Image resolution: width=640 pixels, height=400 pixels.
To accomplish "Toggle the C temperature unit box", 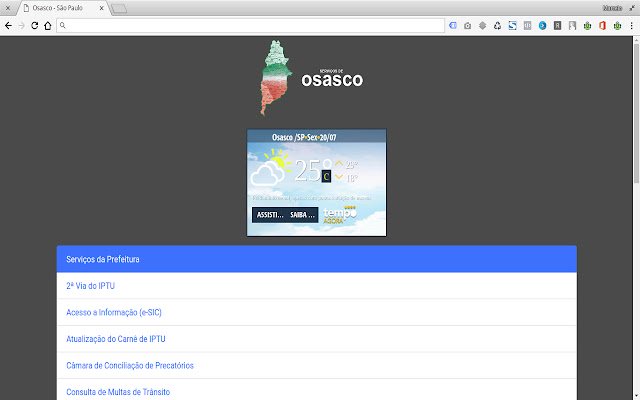I will (x=326, y=176).
